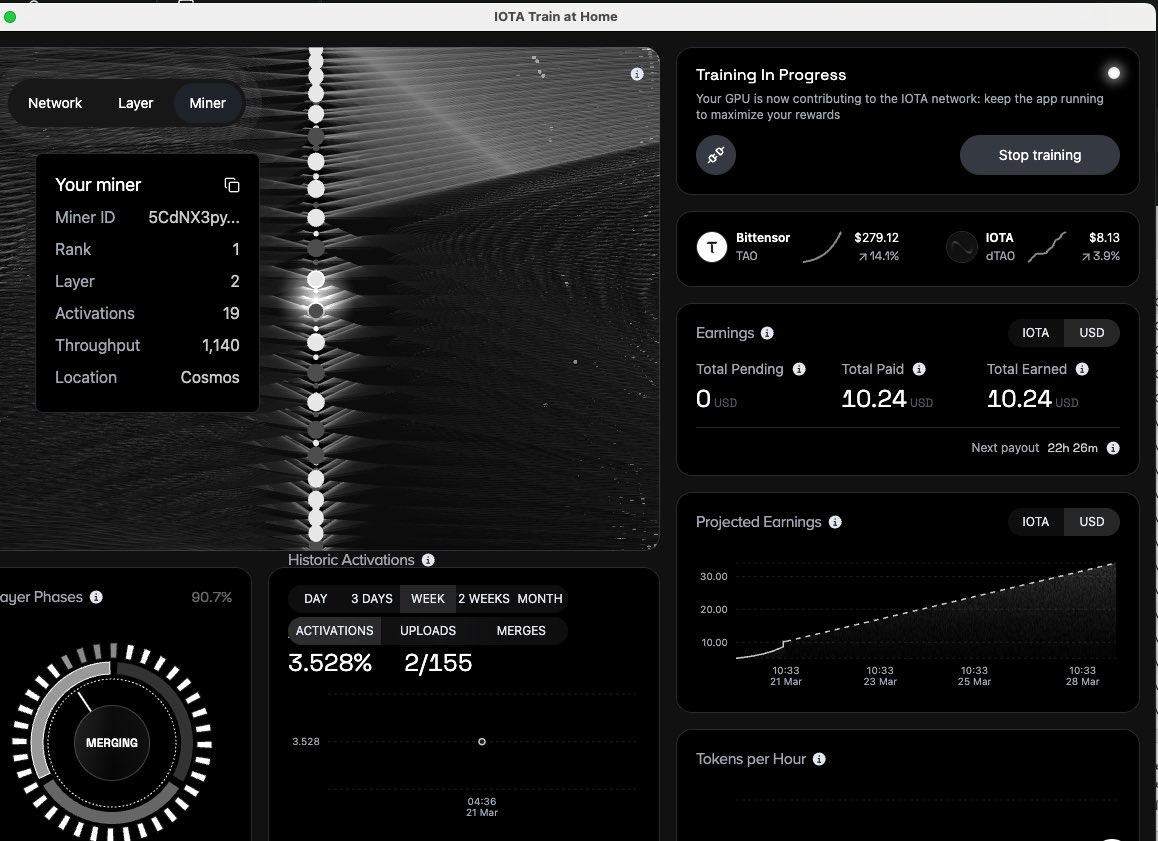Open the Total Pending info icon
The height and width of the screenshot is (841, 1158).
pyautogui.click(x=799, y=369)
